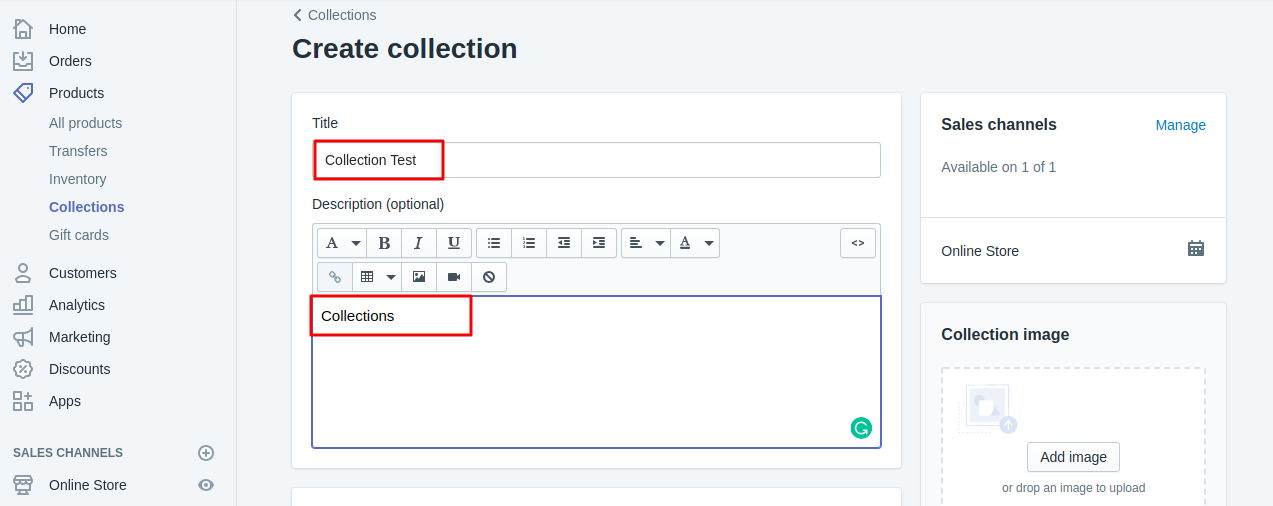
Task: Click inside the Description text area
Action: coord(596,371)
